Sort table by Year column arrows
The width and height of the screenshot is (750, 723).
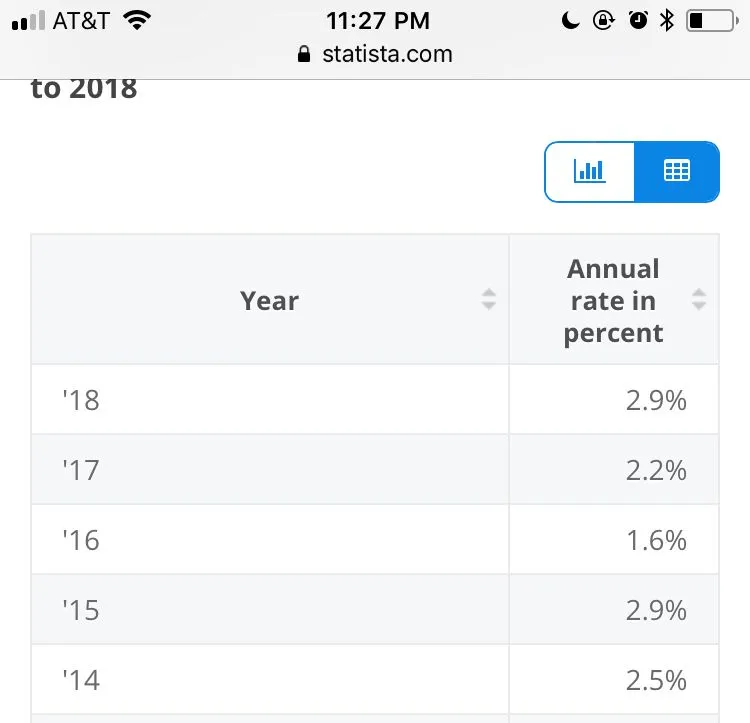click(488, 299)
